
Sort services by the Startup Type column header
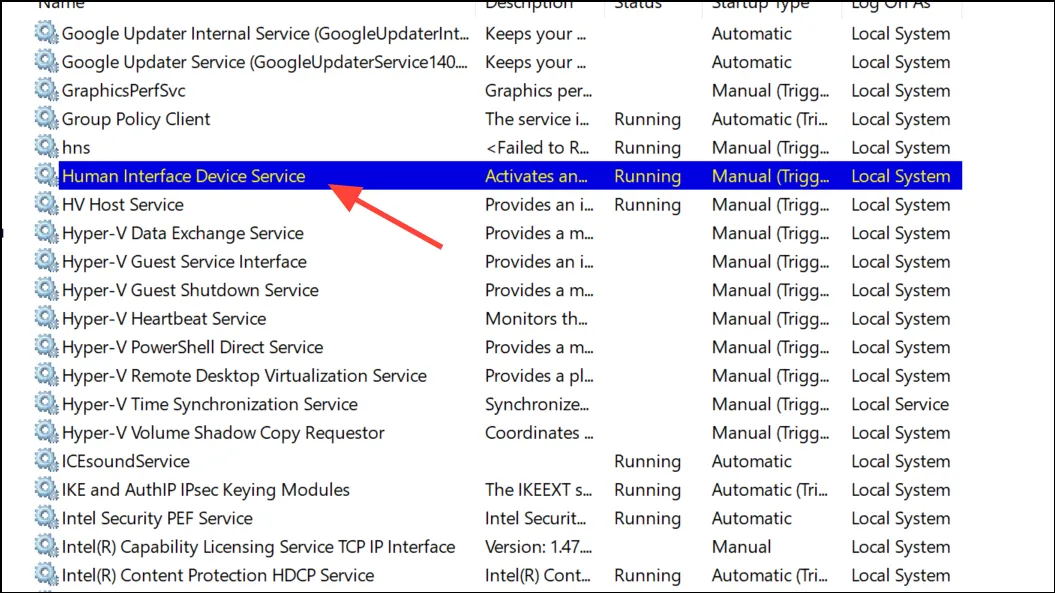tap(760, 5)
